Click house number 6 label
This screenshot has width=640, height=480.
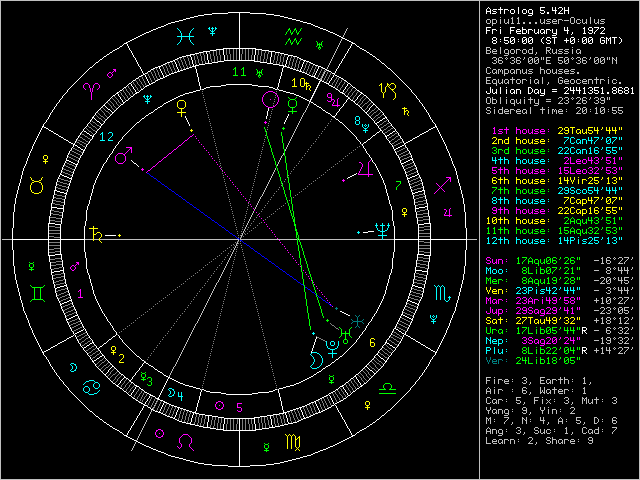[x=372, y=343]
